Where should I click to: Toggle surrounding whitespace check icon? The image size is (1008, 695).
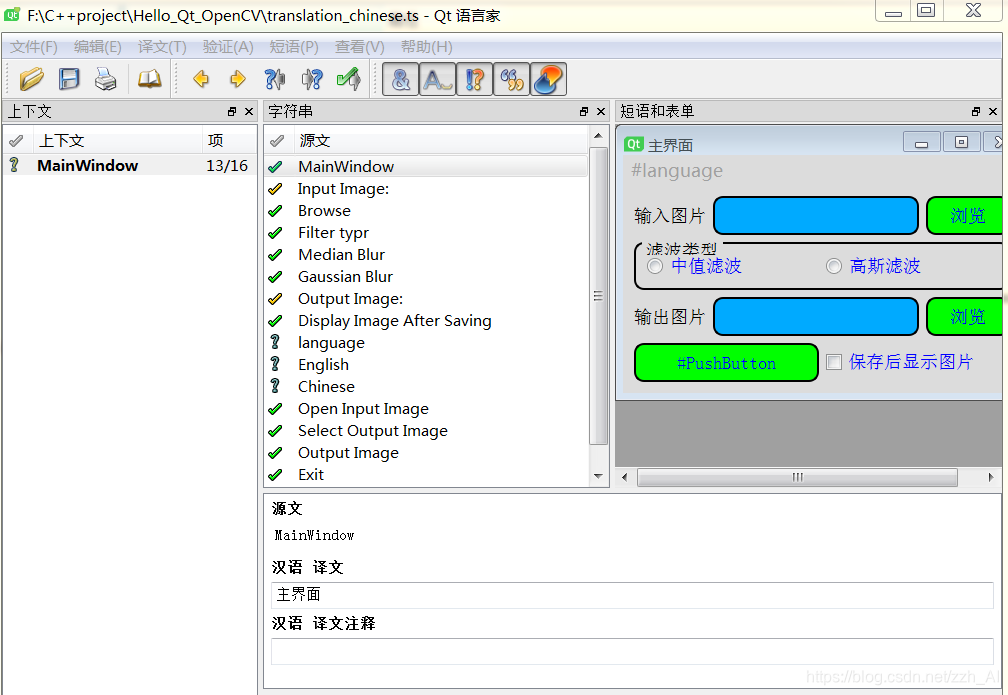(437, 79)
